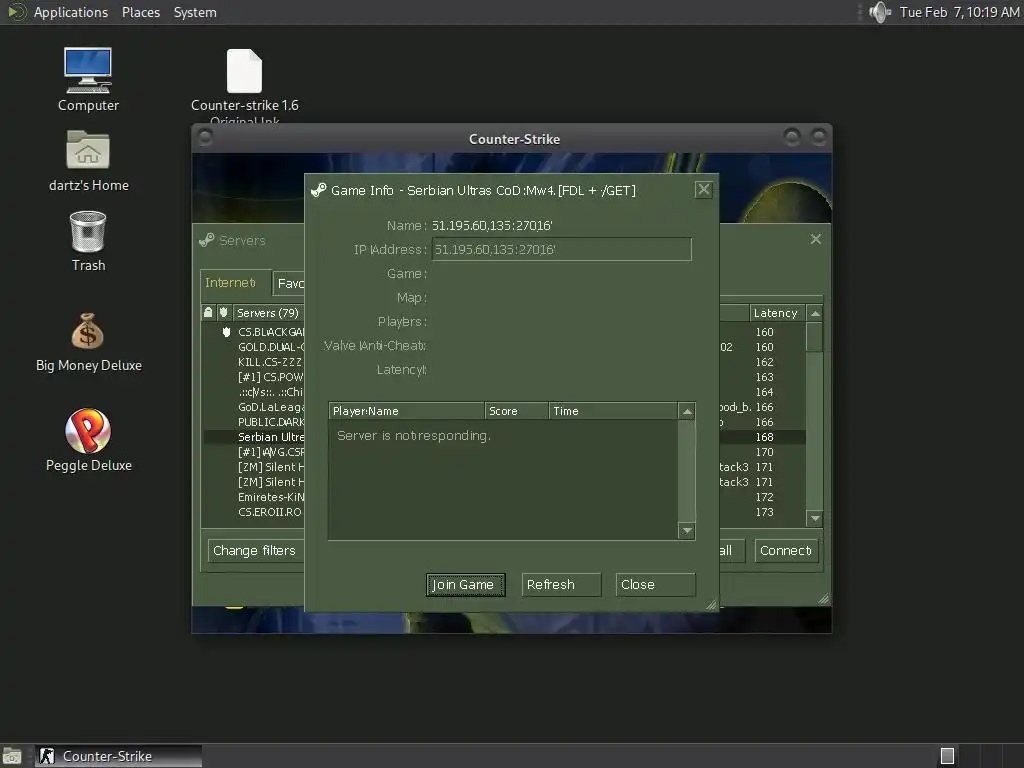Sort player list by Score column
The height and width of the screenshot is (768, 1024).
click(516, 411)
